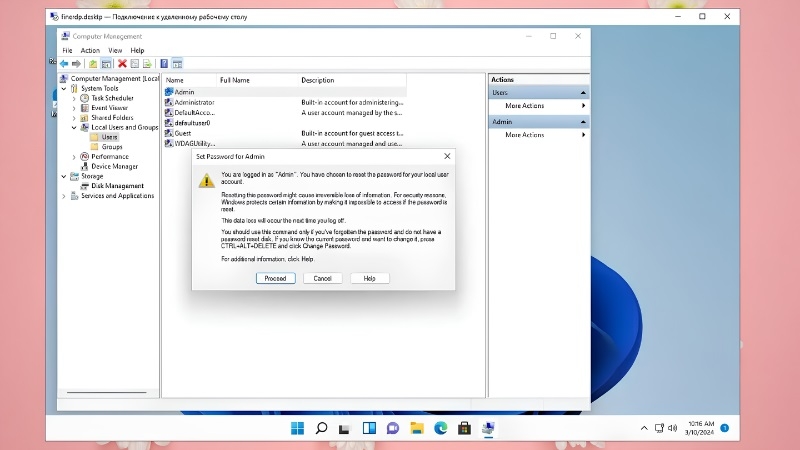Image resolution: width=800 pixels, height=450 pixels.
Task: Click Cancel in Set Password dialog
Action: click(x=322, y=278)
